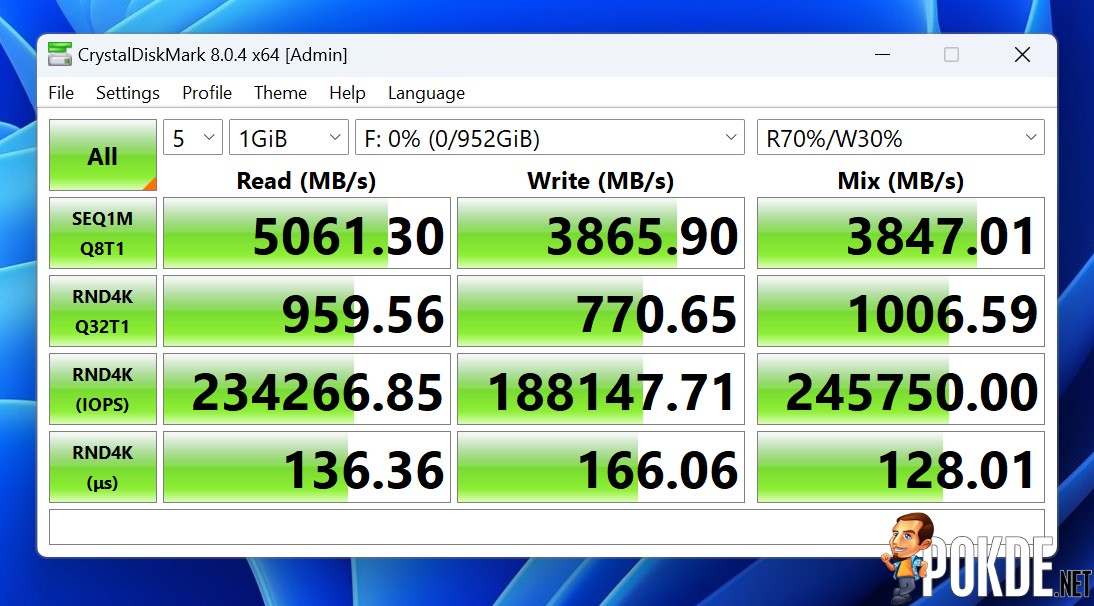
Task: Click the latency read value 136.36
Action: (307, 467)
